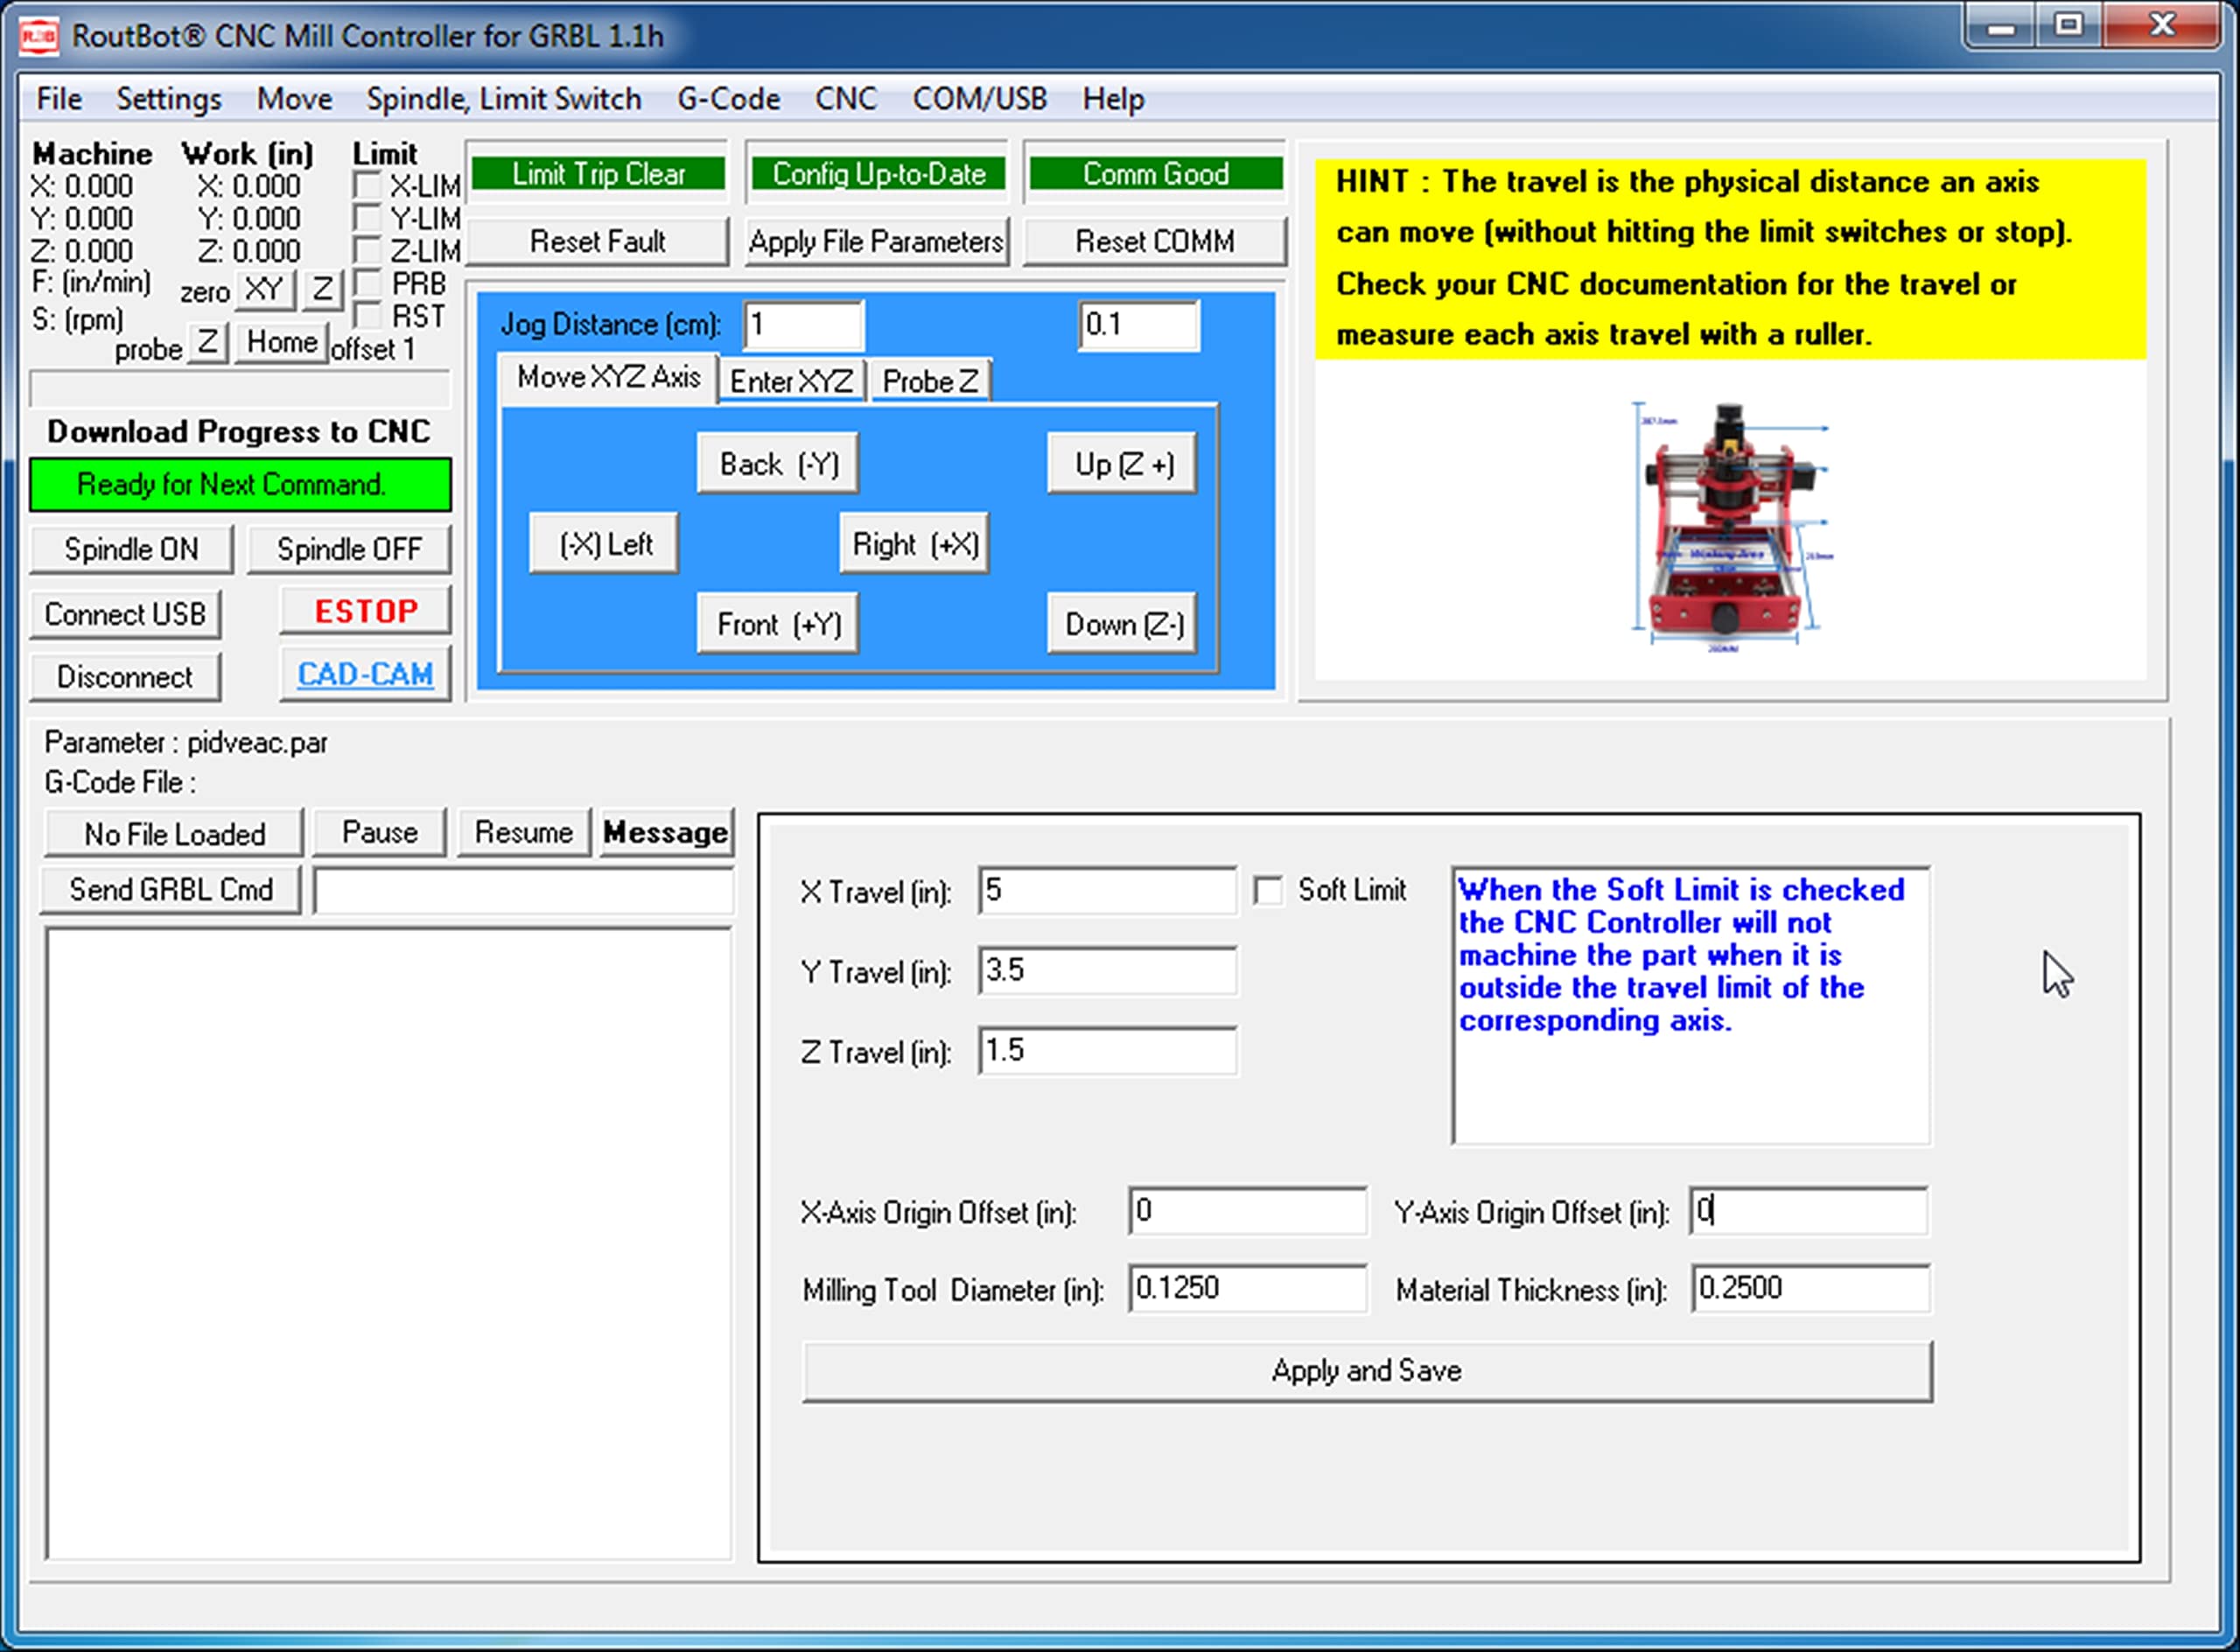The width and height of the screenshot is (2240, 1652).
Task: Open the Settings menu
Action: tap(169, 99)
